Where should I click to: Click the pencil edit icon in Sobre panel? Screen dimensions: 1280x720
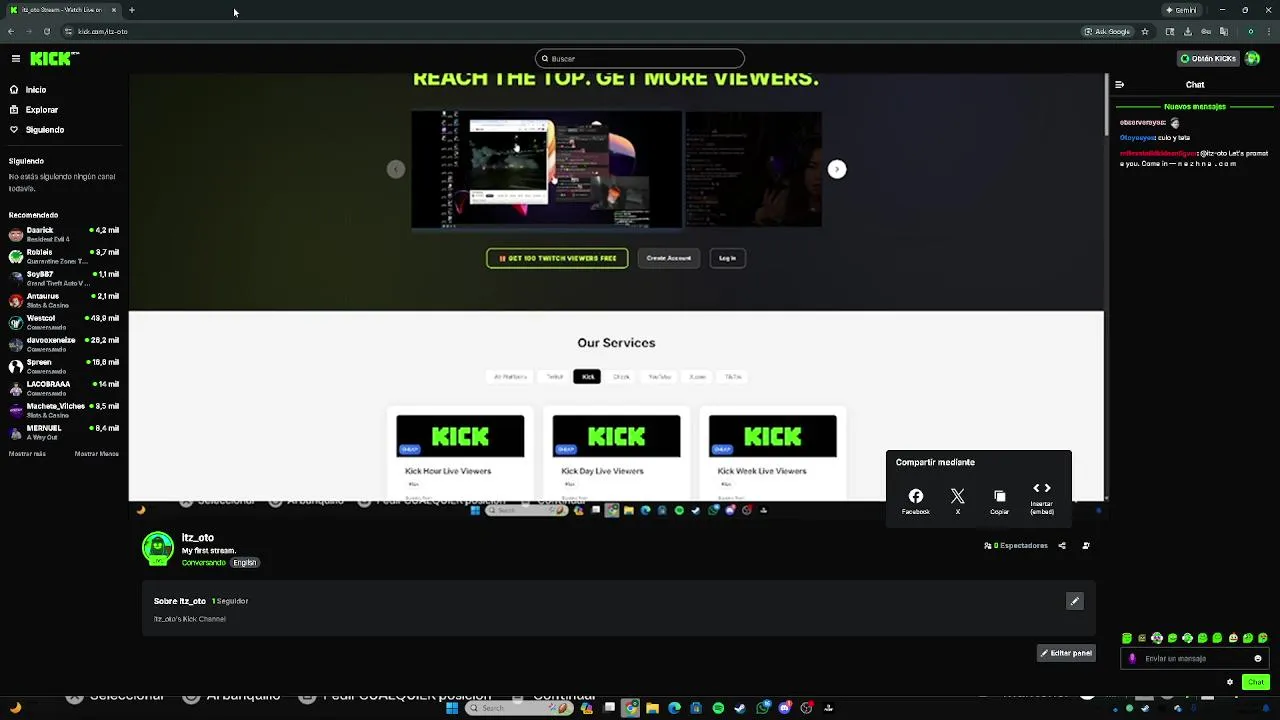tap(1074, 601)
